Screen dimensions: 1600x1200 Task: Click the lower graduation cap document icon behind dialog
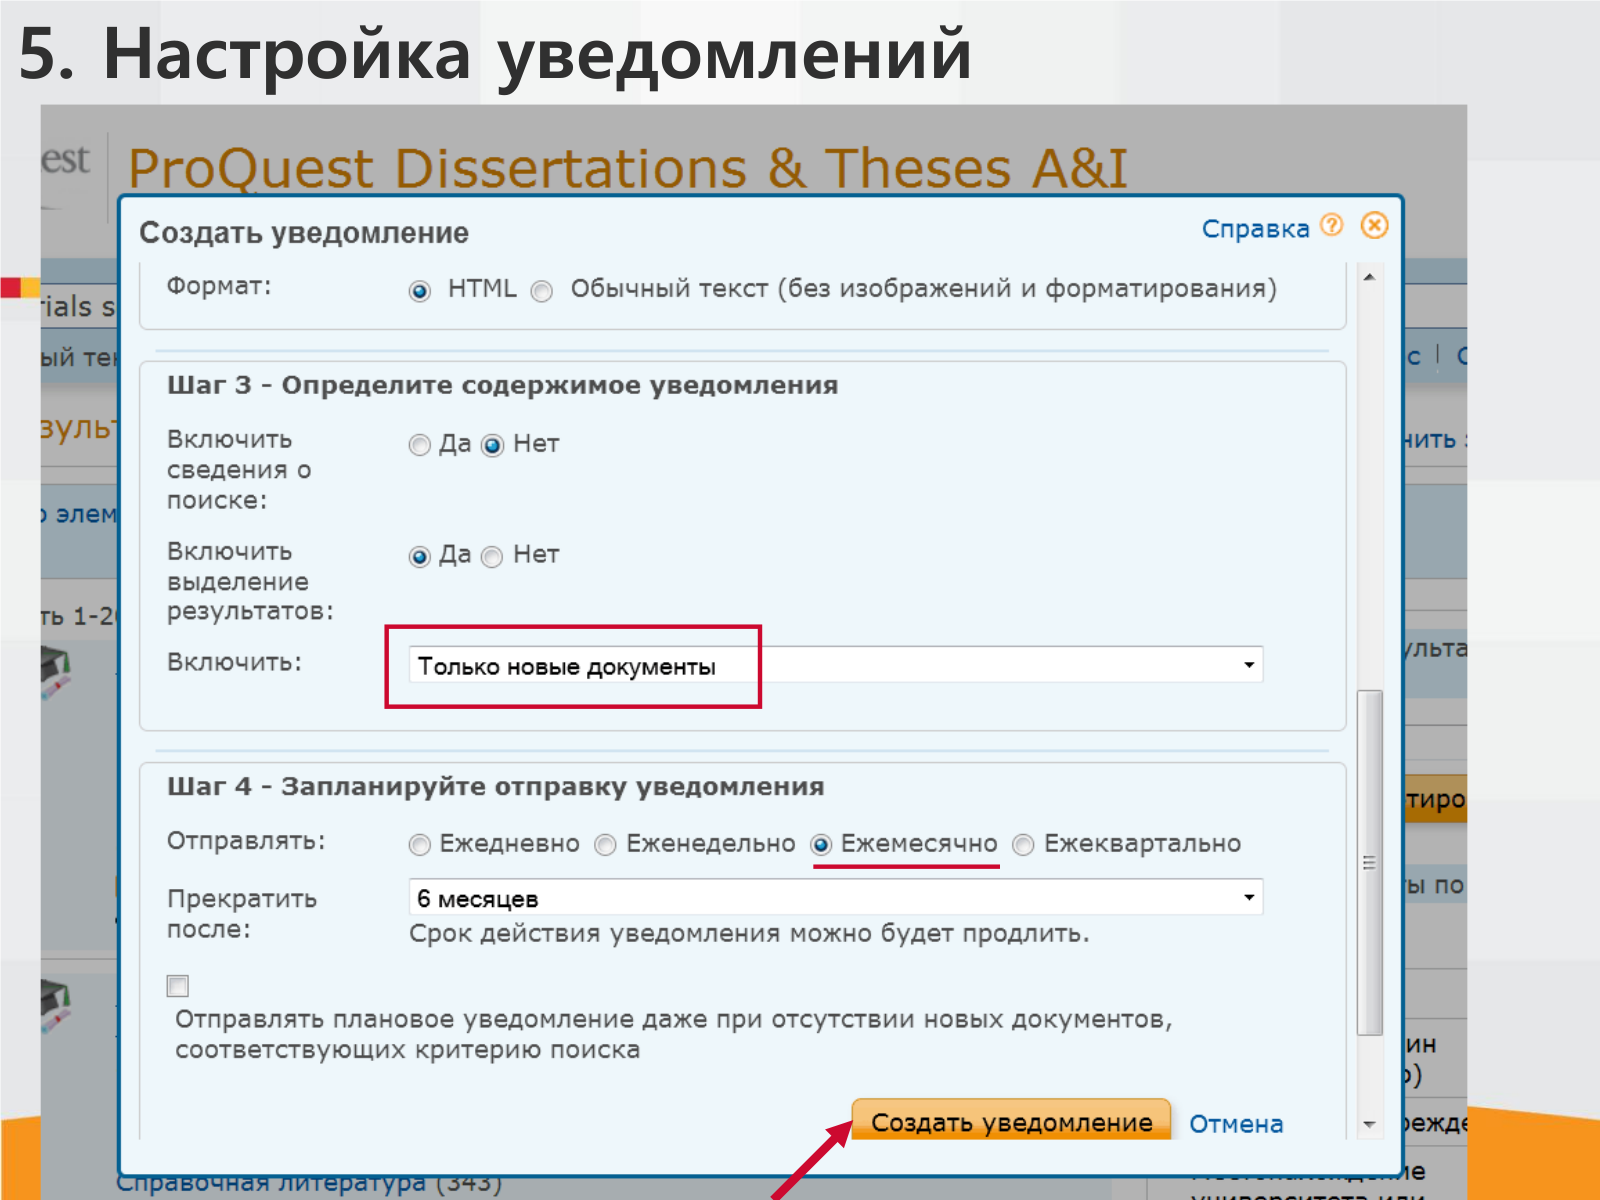click(56, 1006)
